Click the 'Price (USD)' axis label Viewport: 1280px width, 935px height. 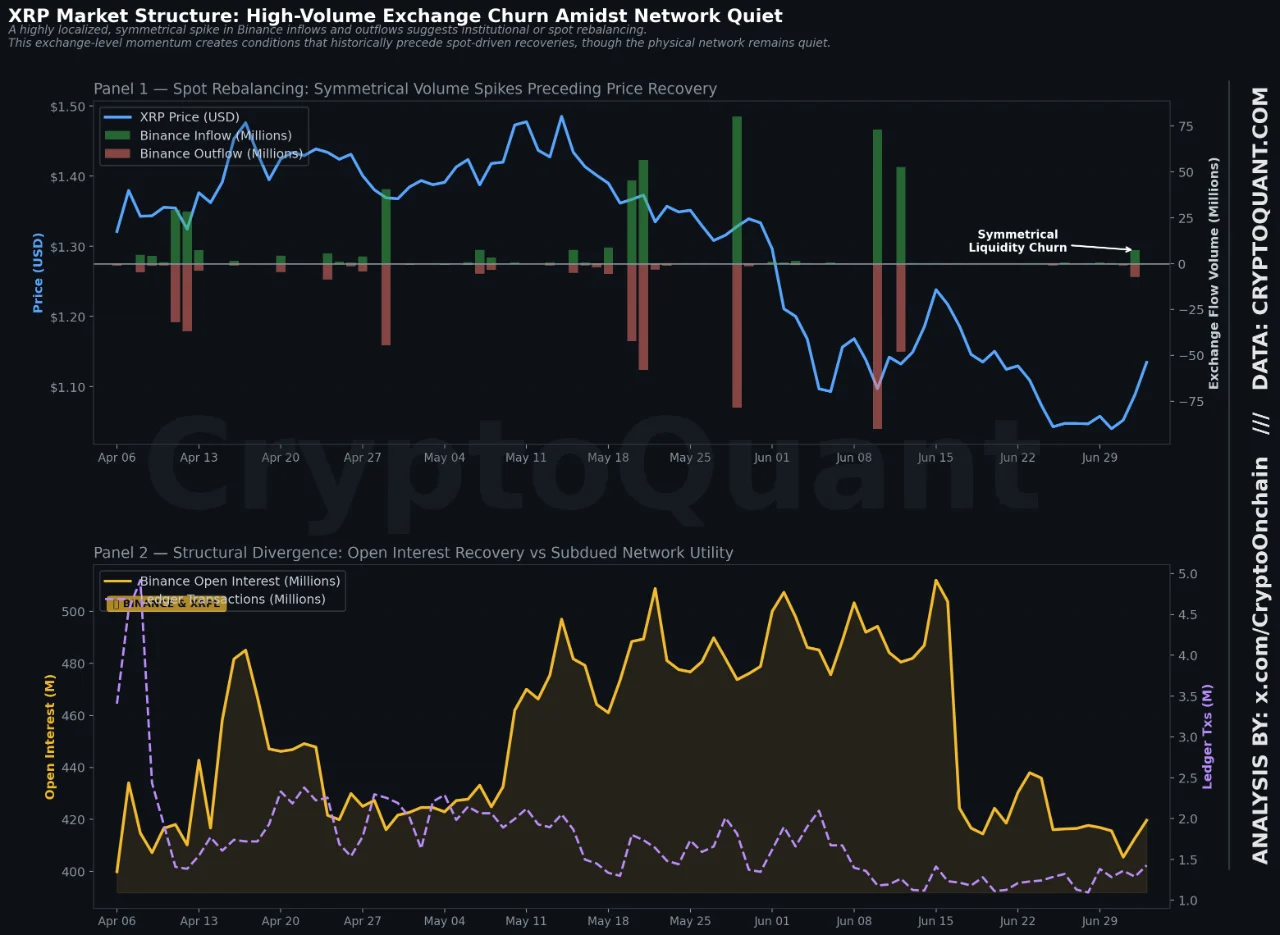[x=38, y=273]
